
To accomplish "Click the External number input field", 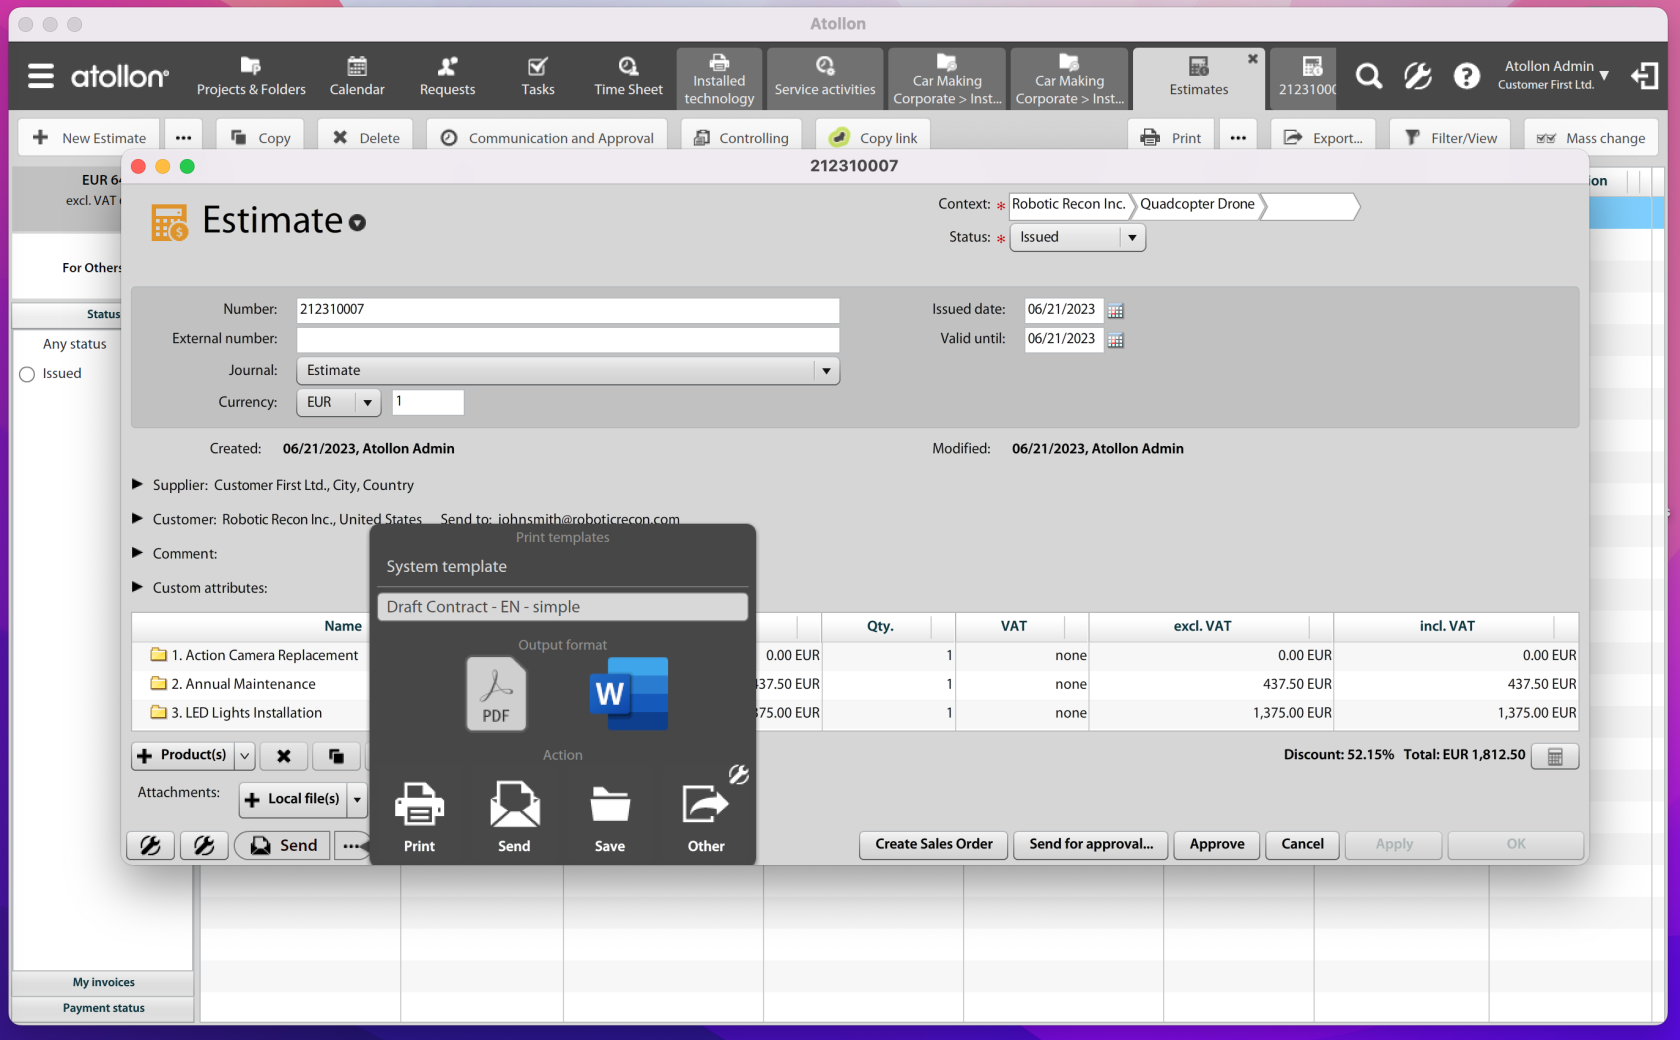I will pyautogui.click(x=568, y=340).
